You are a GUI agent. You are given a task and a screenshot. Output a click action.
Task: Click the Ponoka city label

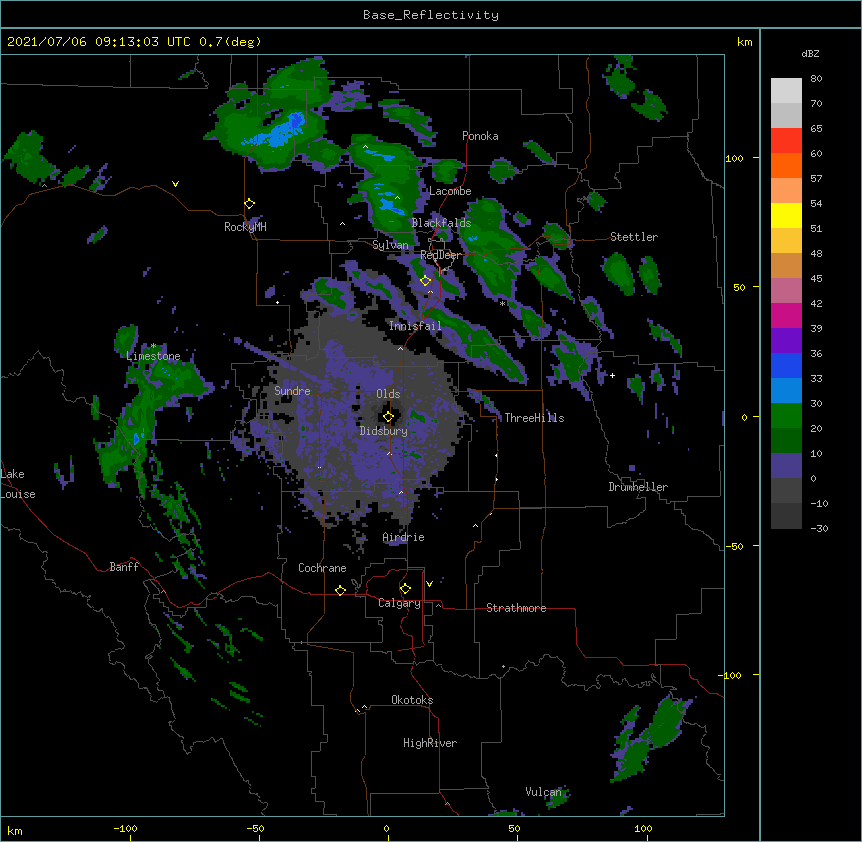[x=480, y=136]
